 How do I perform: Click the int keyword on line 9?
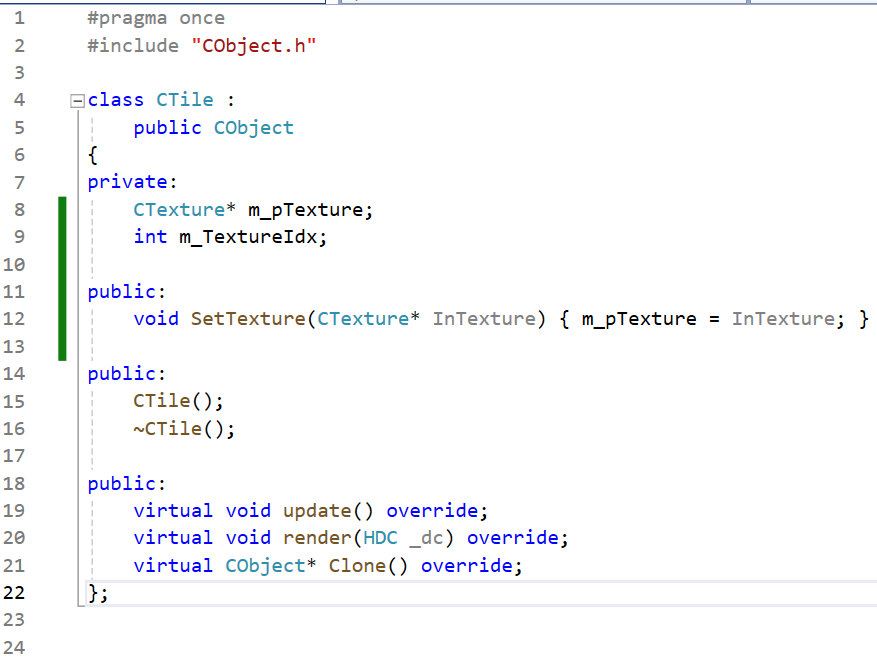click(x=150, y=237)
